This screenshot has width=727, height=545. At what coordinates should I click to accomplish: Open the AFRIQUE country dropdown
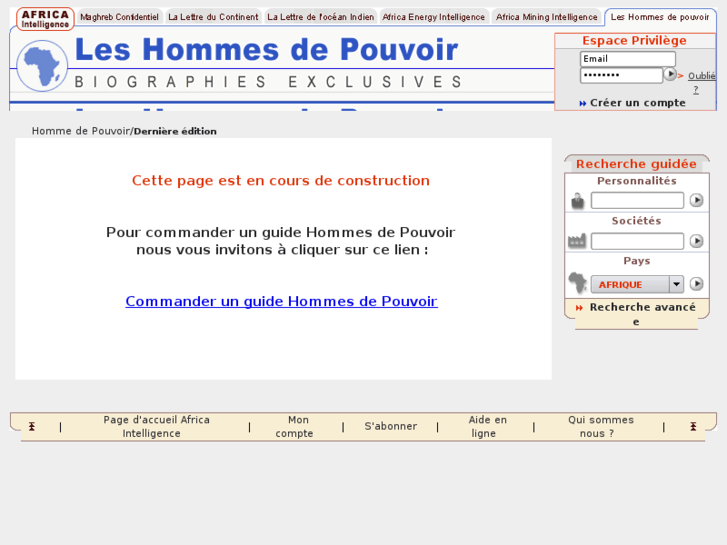tap(637, 284)
